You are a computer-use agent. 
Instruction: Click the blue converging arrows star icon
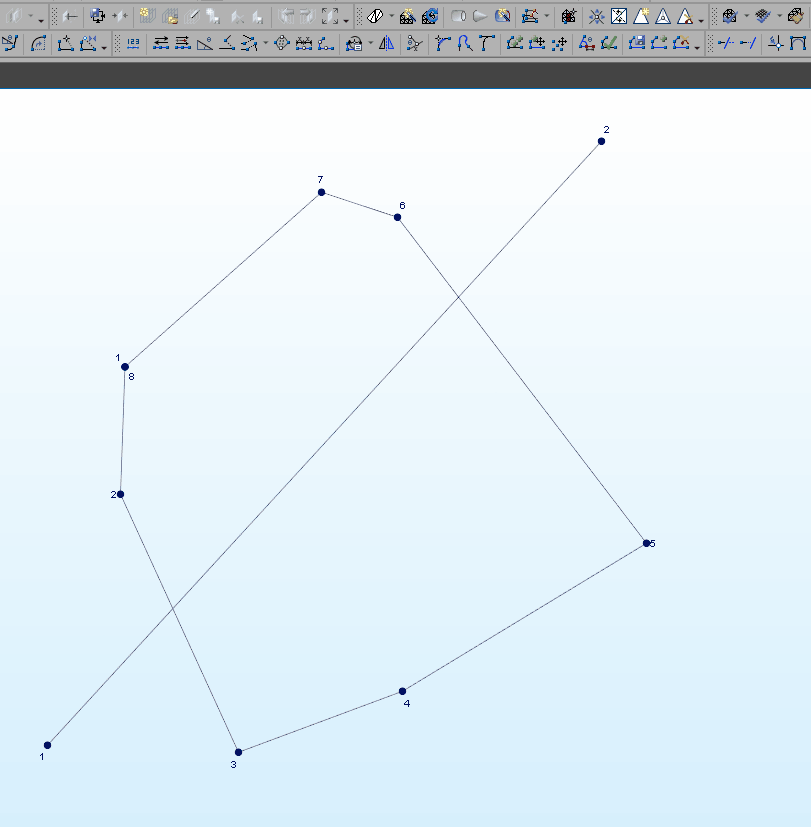point(596,16)
